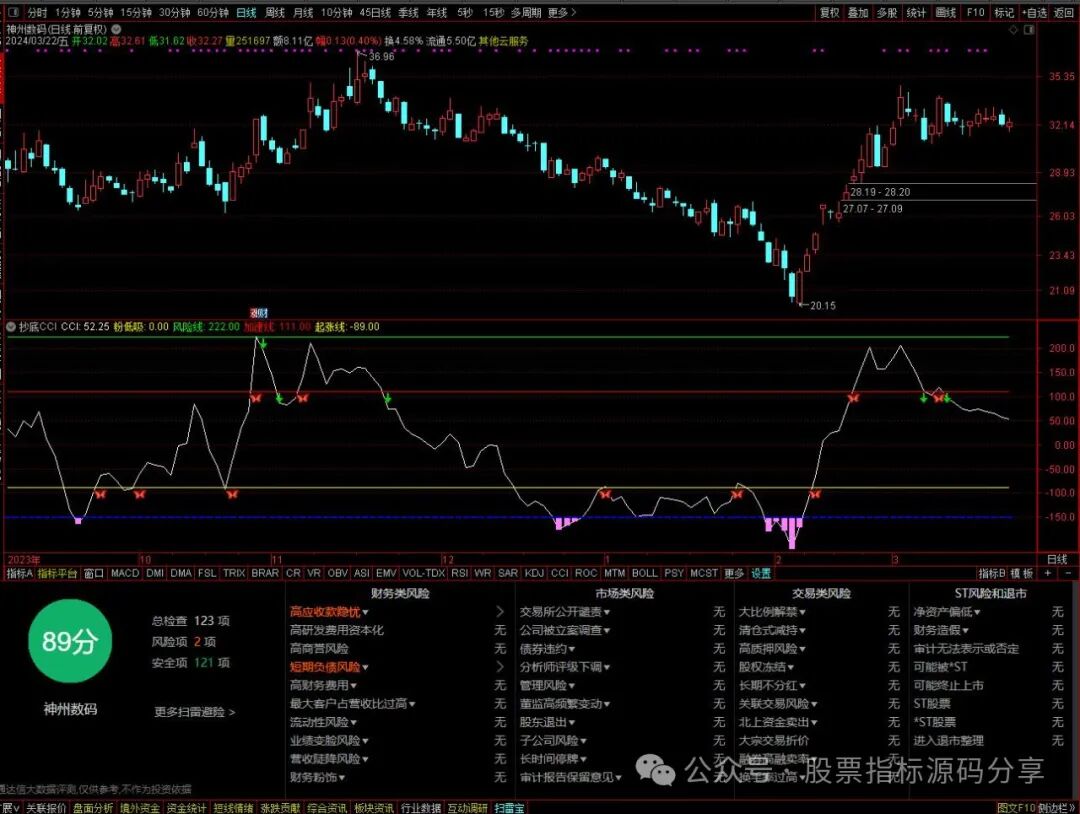The width and height of the screenshot is (1080, 814).
Task: Select the 月线 monthly period
Action: 303,12
